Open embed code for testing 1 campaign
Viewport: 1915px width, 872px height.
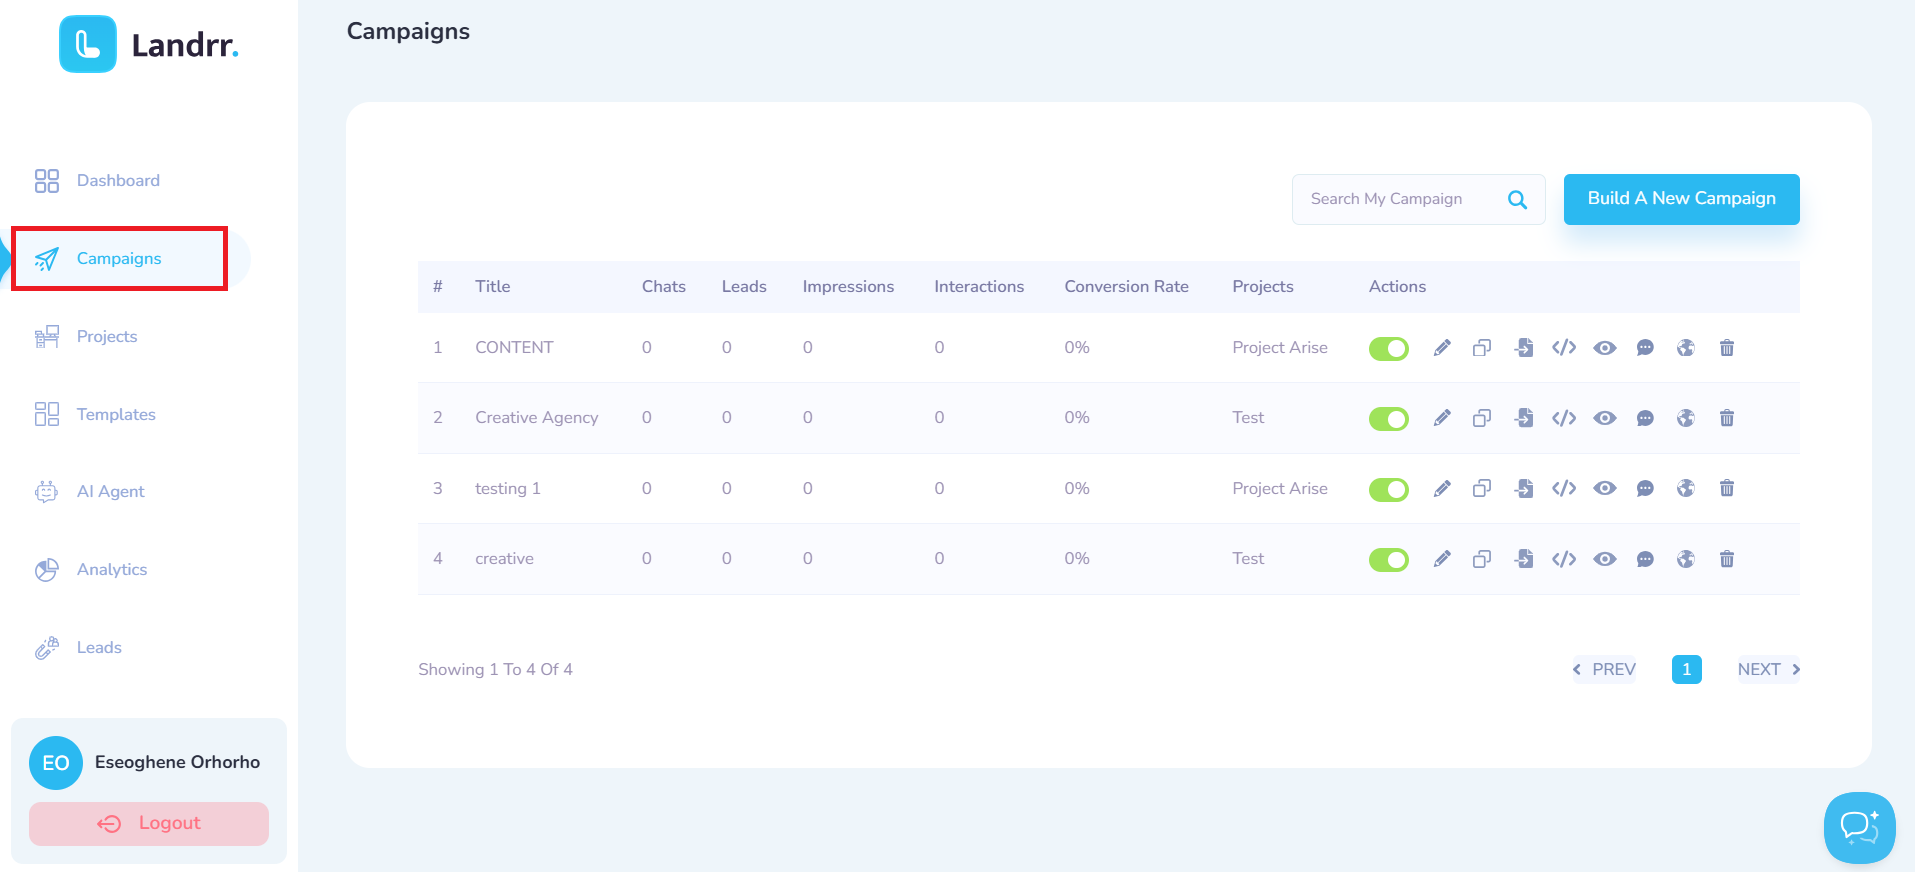coord(1564,488)
